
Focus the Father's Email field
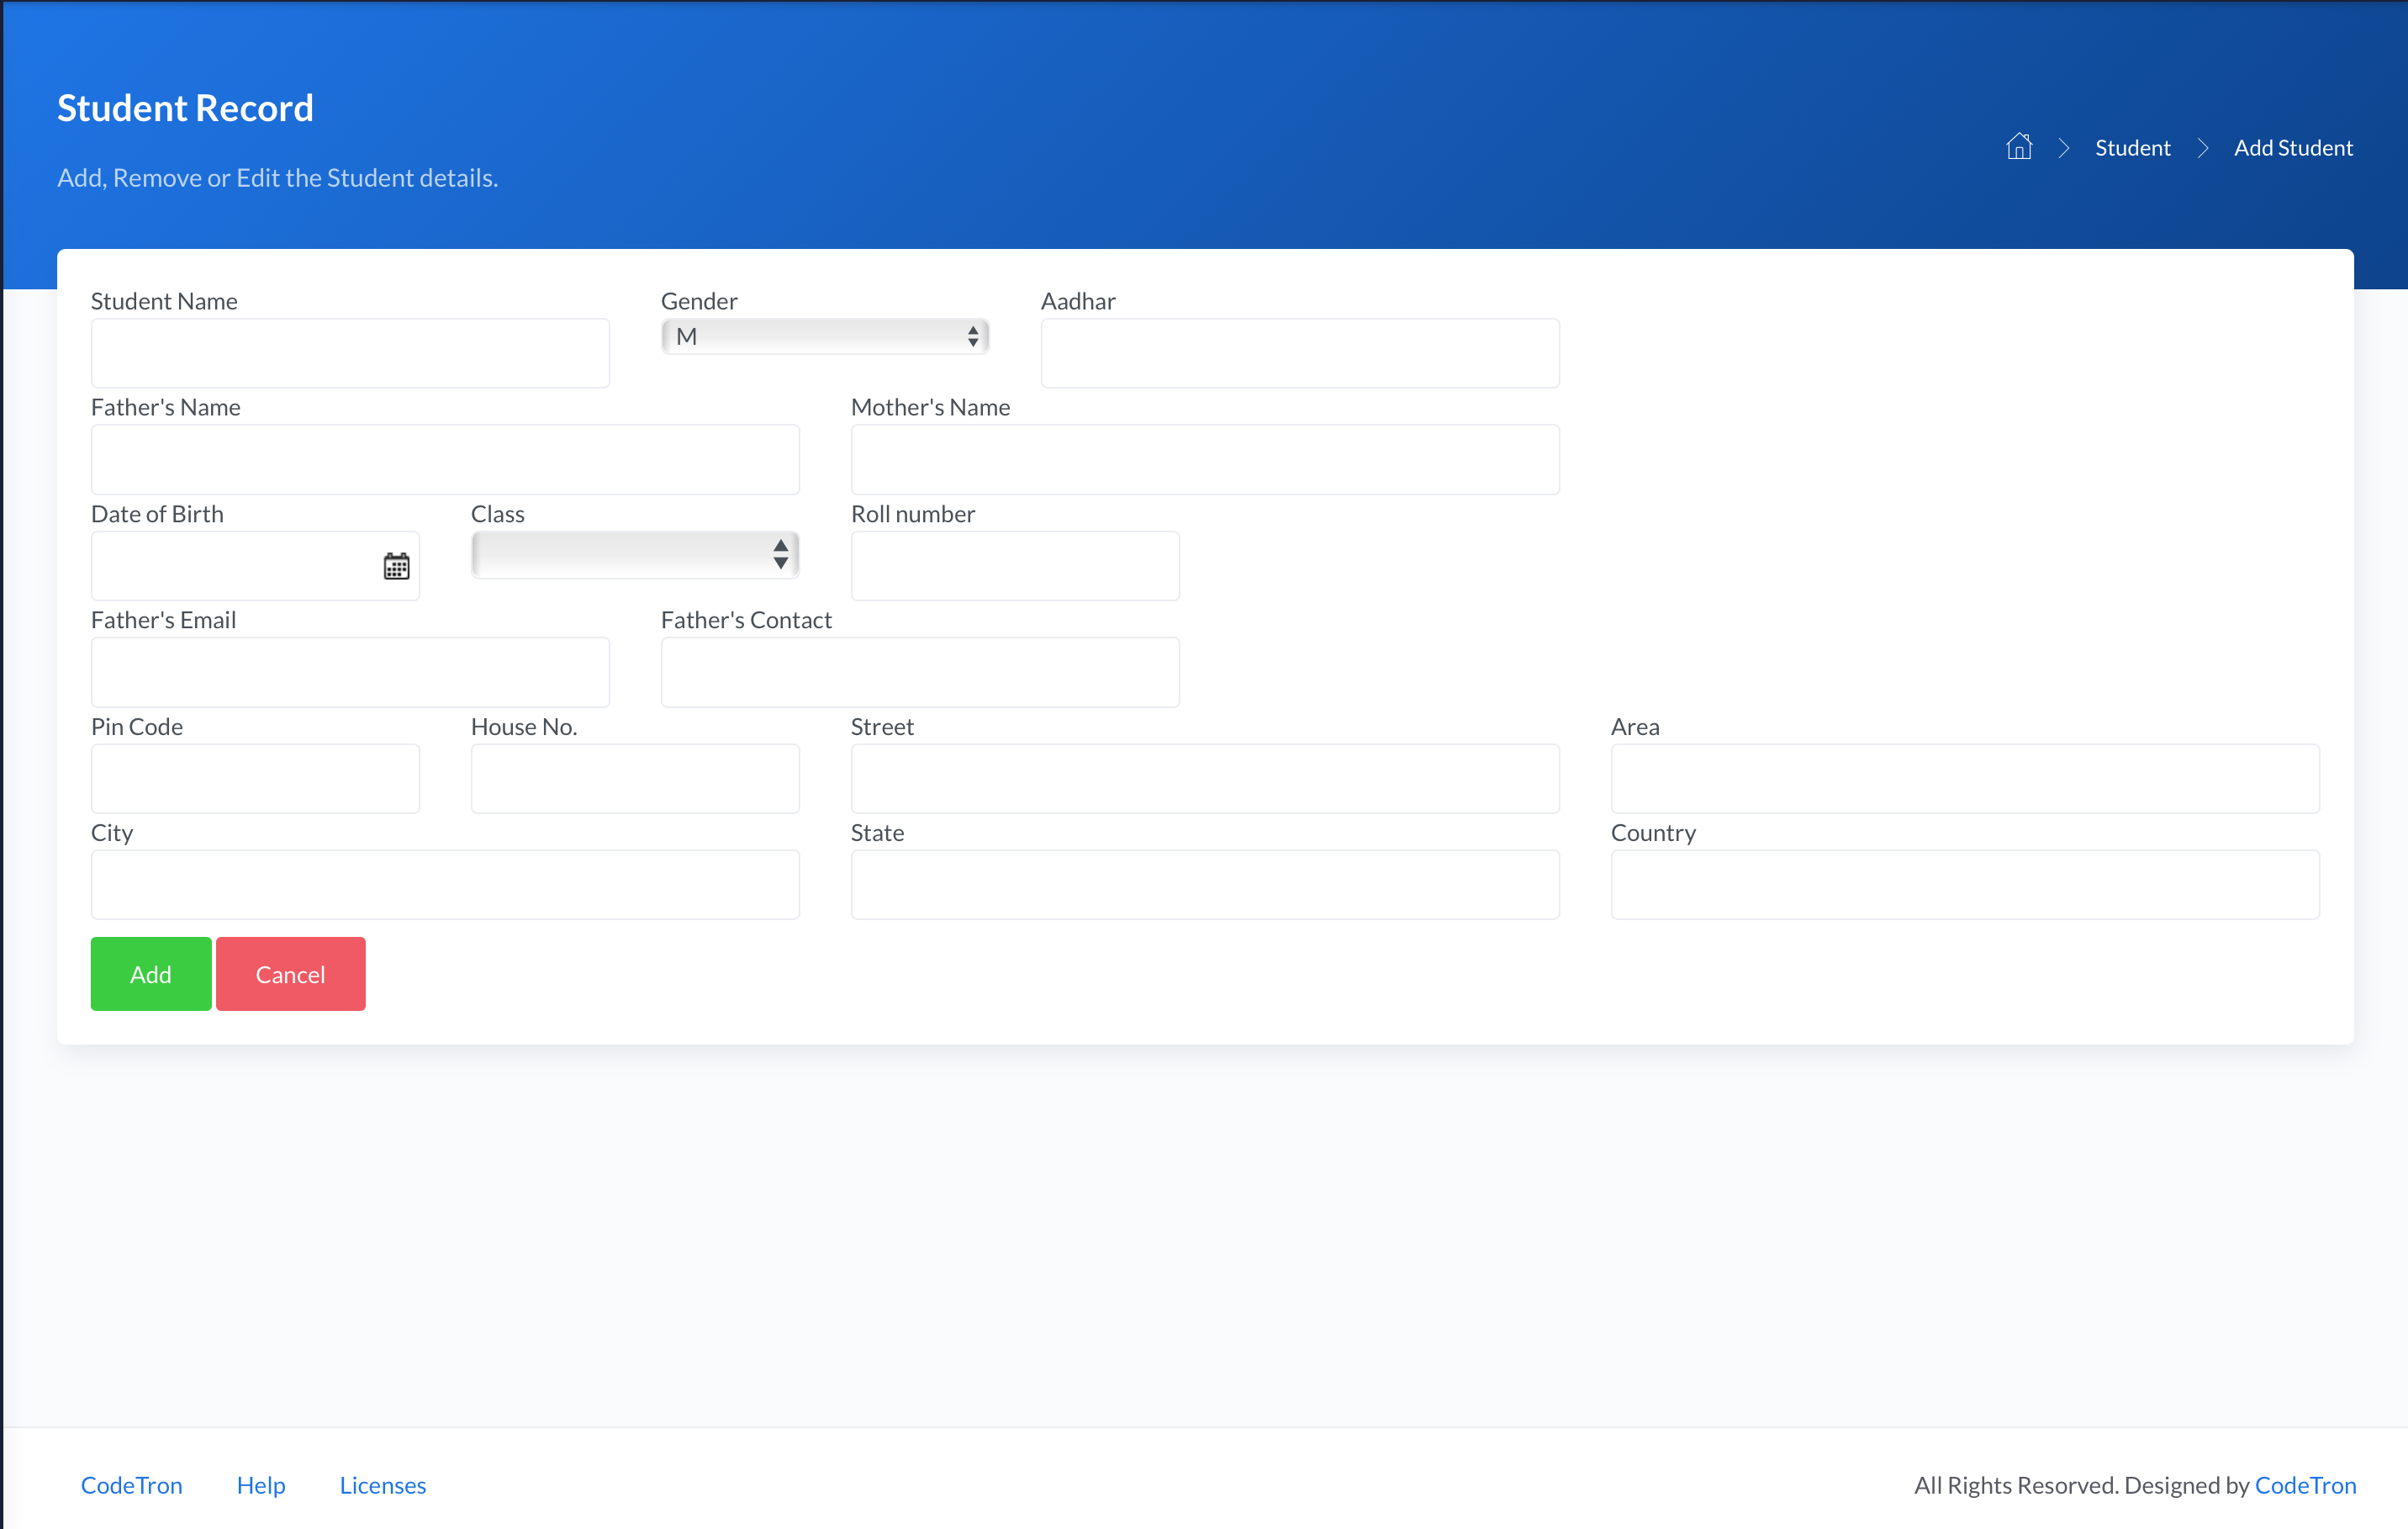click(350, 672)
